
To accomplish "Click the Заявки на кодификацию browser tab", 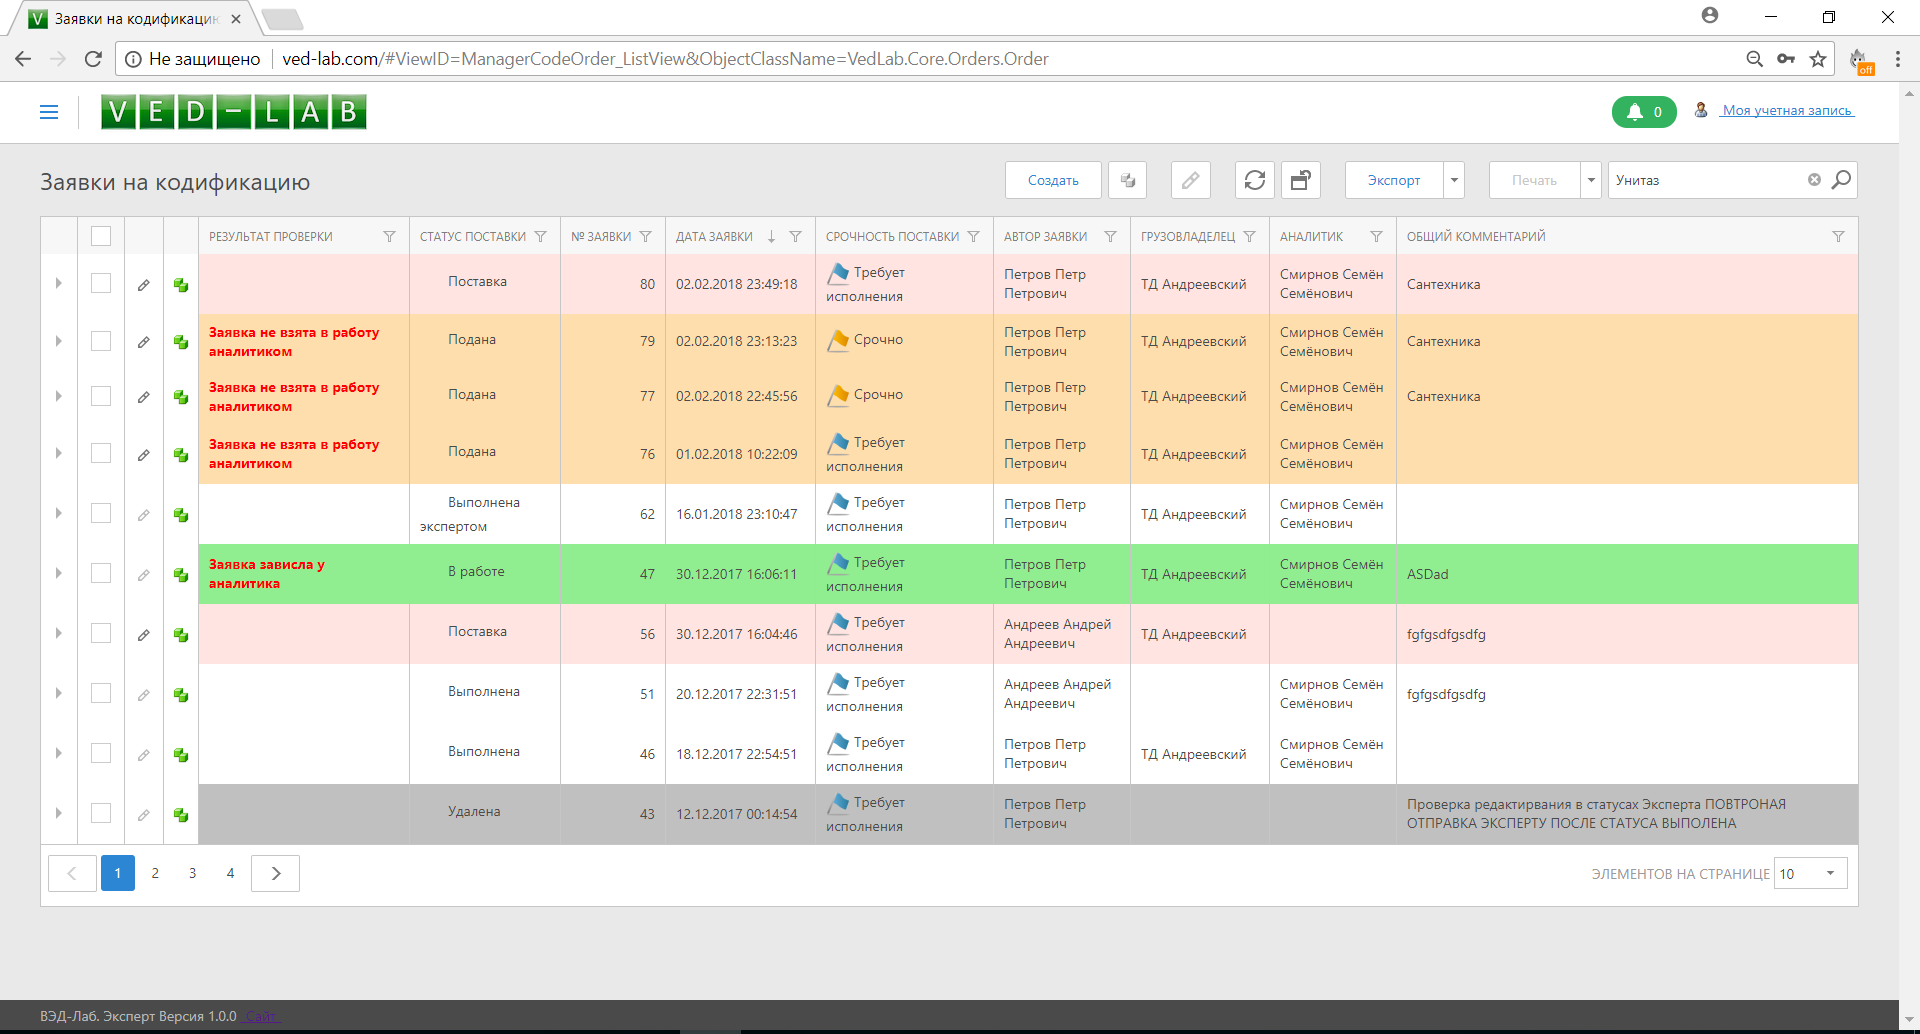I will [135, 18].
